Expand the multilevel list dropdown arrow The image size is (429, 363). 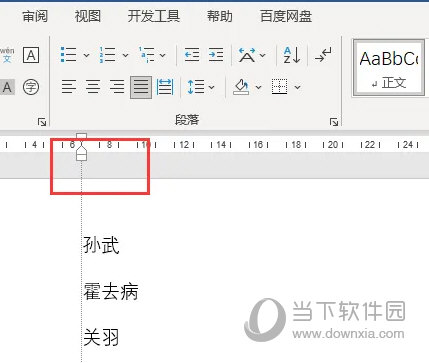tap(163, 55)
